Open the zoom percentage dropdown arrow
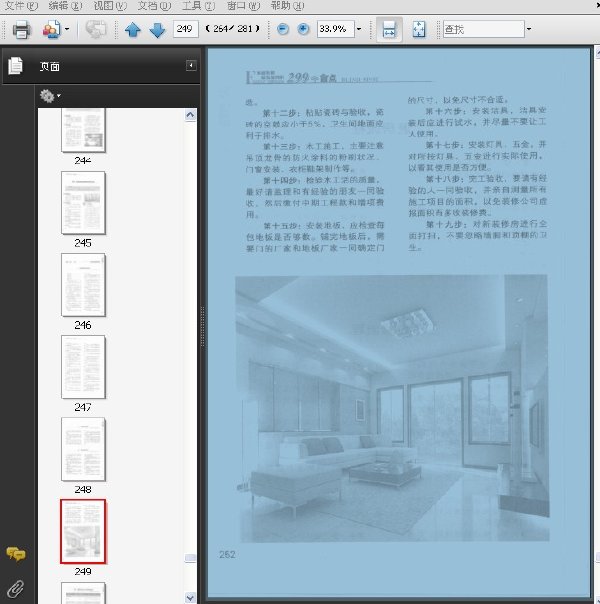Image resolution: width=600 pixels, height=604 pixels. [x=359, y=29]
